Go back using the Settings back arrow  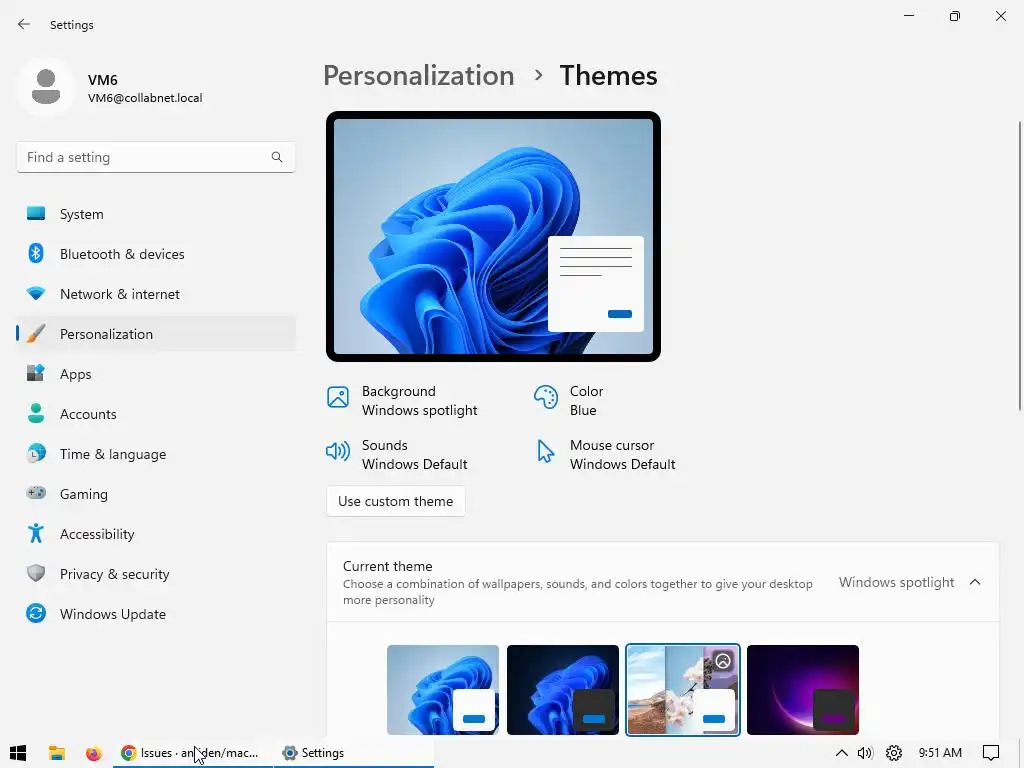tap(24, 24)
